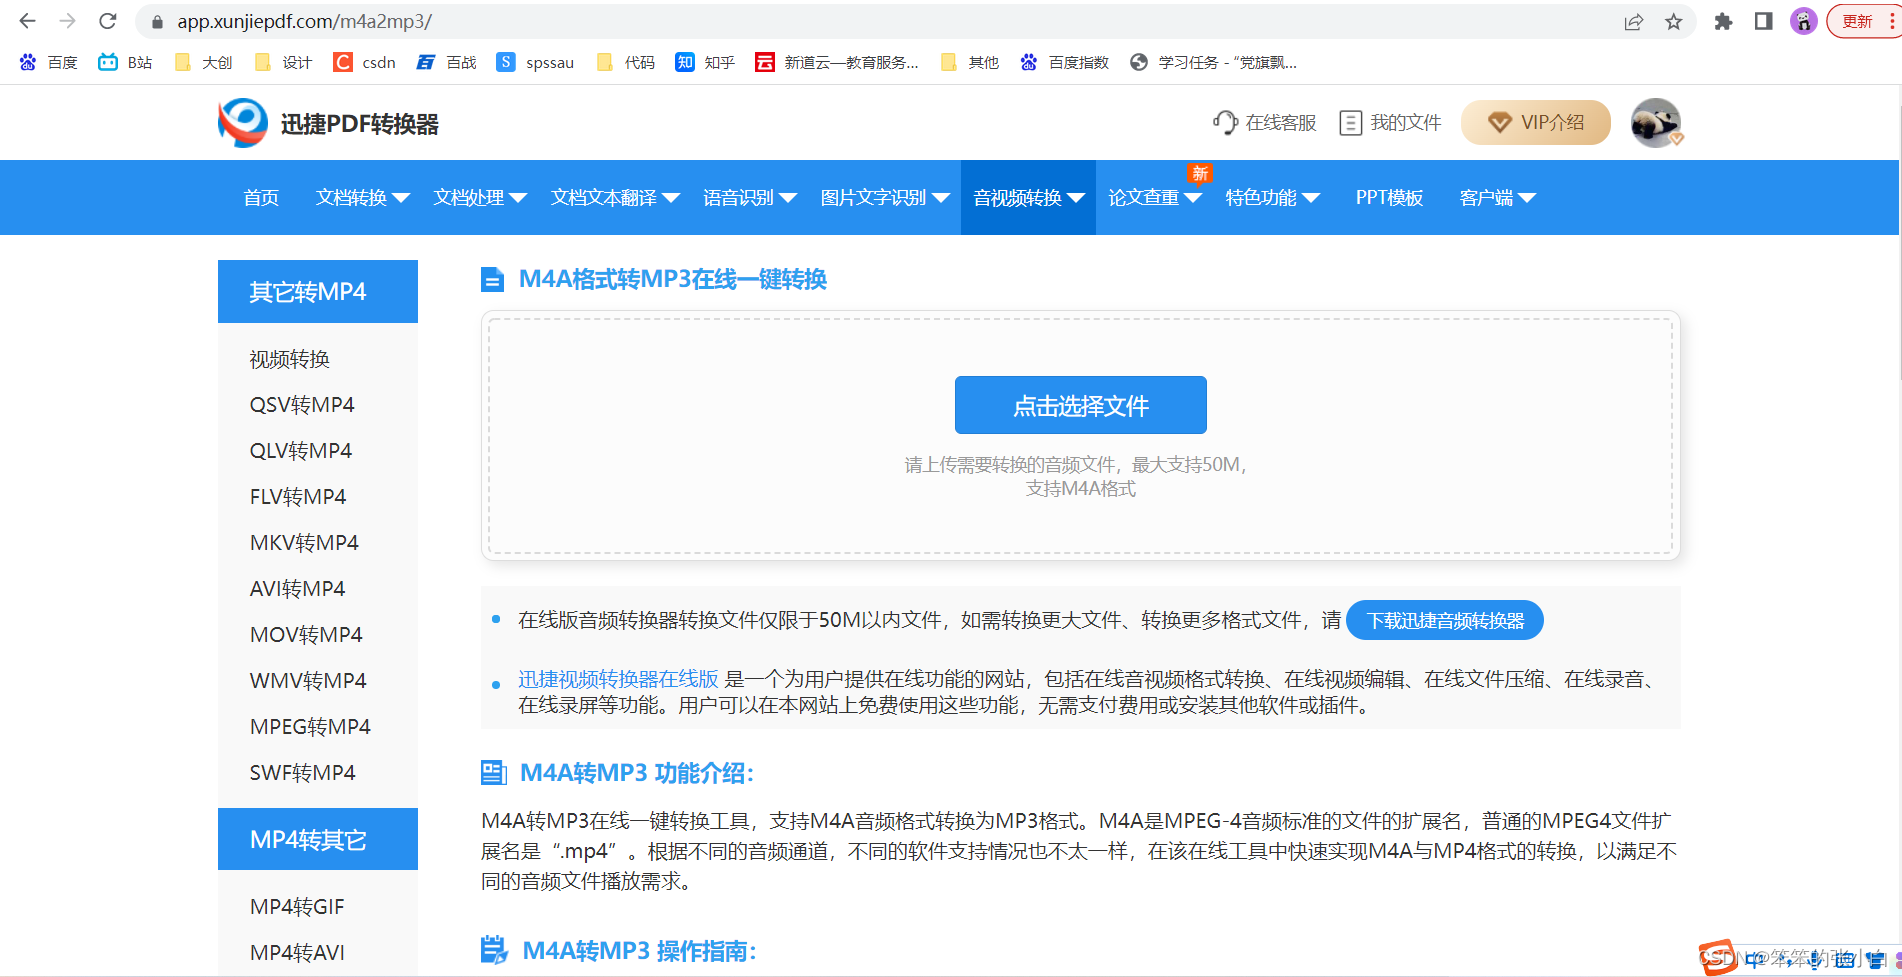Image resolution: width=1902 pixels, height=977 pixels.
Task: Click the share page icon in the address bar
Action: 1634,21
